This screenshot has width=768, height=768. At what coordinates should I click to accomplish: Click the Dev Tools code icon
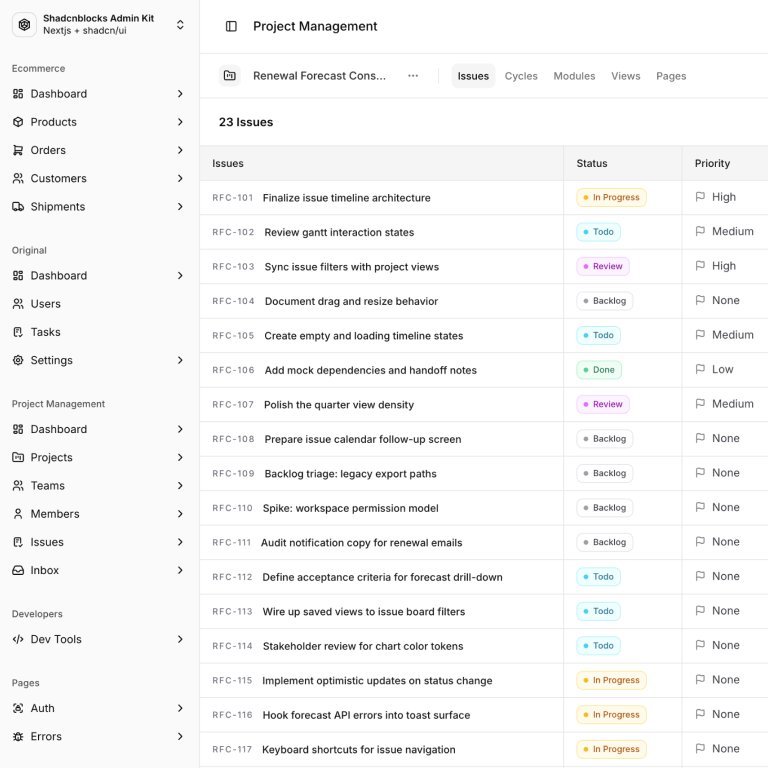point(18,639)
